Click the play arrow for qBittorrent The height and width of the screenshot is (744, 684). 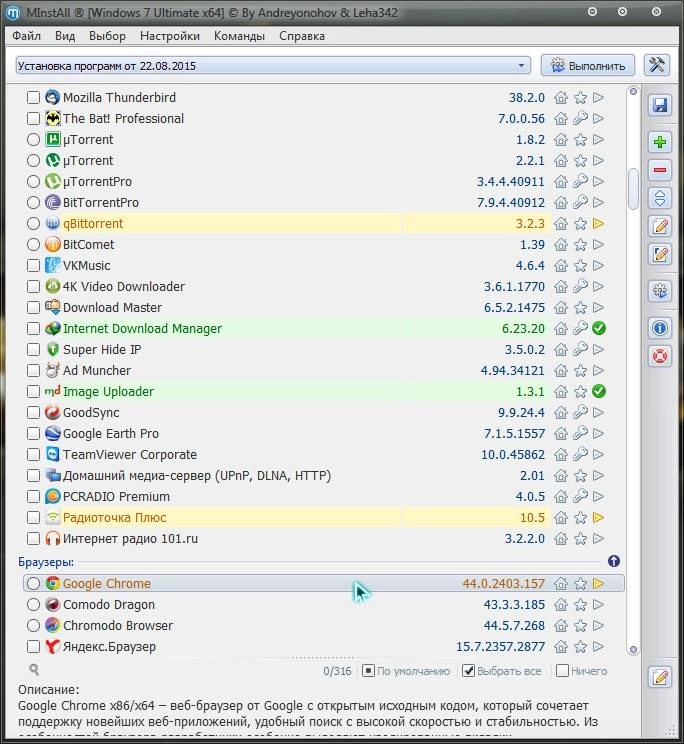[x=599, y=223]
